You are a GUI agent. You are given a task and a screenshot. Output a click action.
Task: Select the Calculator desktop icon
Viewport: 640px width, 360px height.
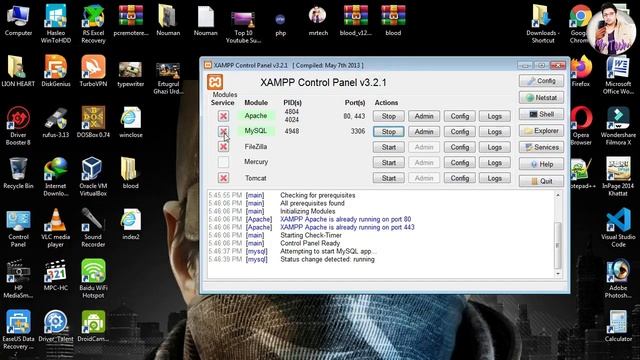[618, 326]
